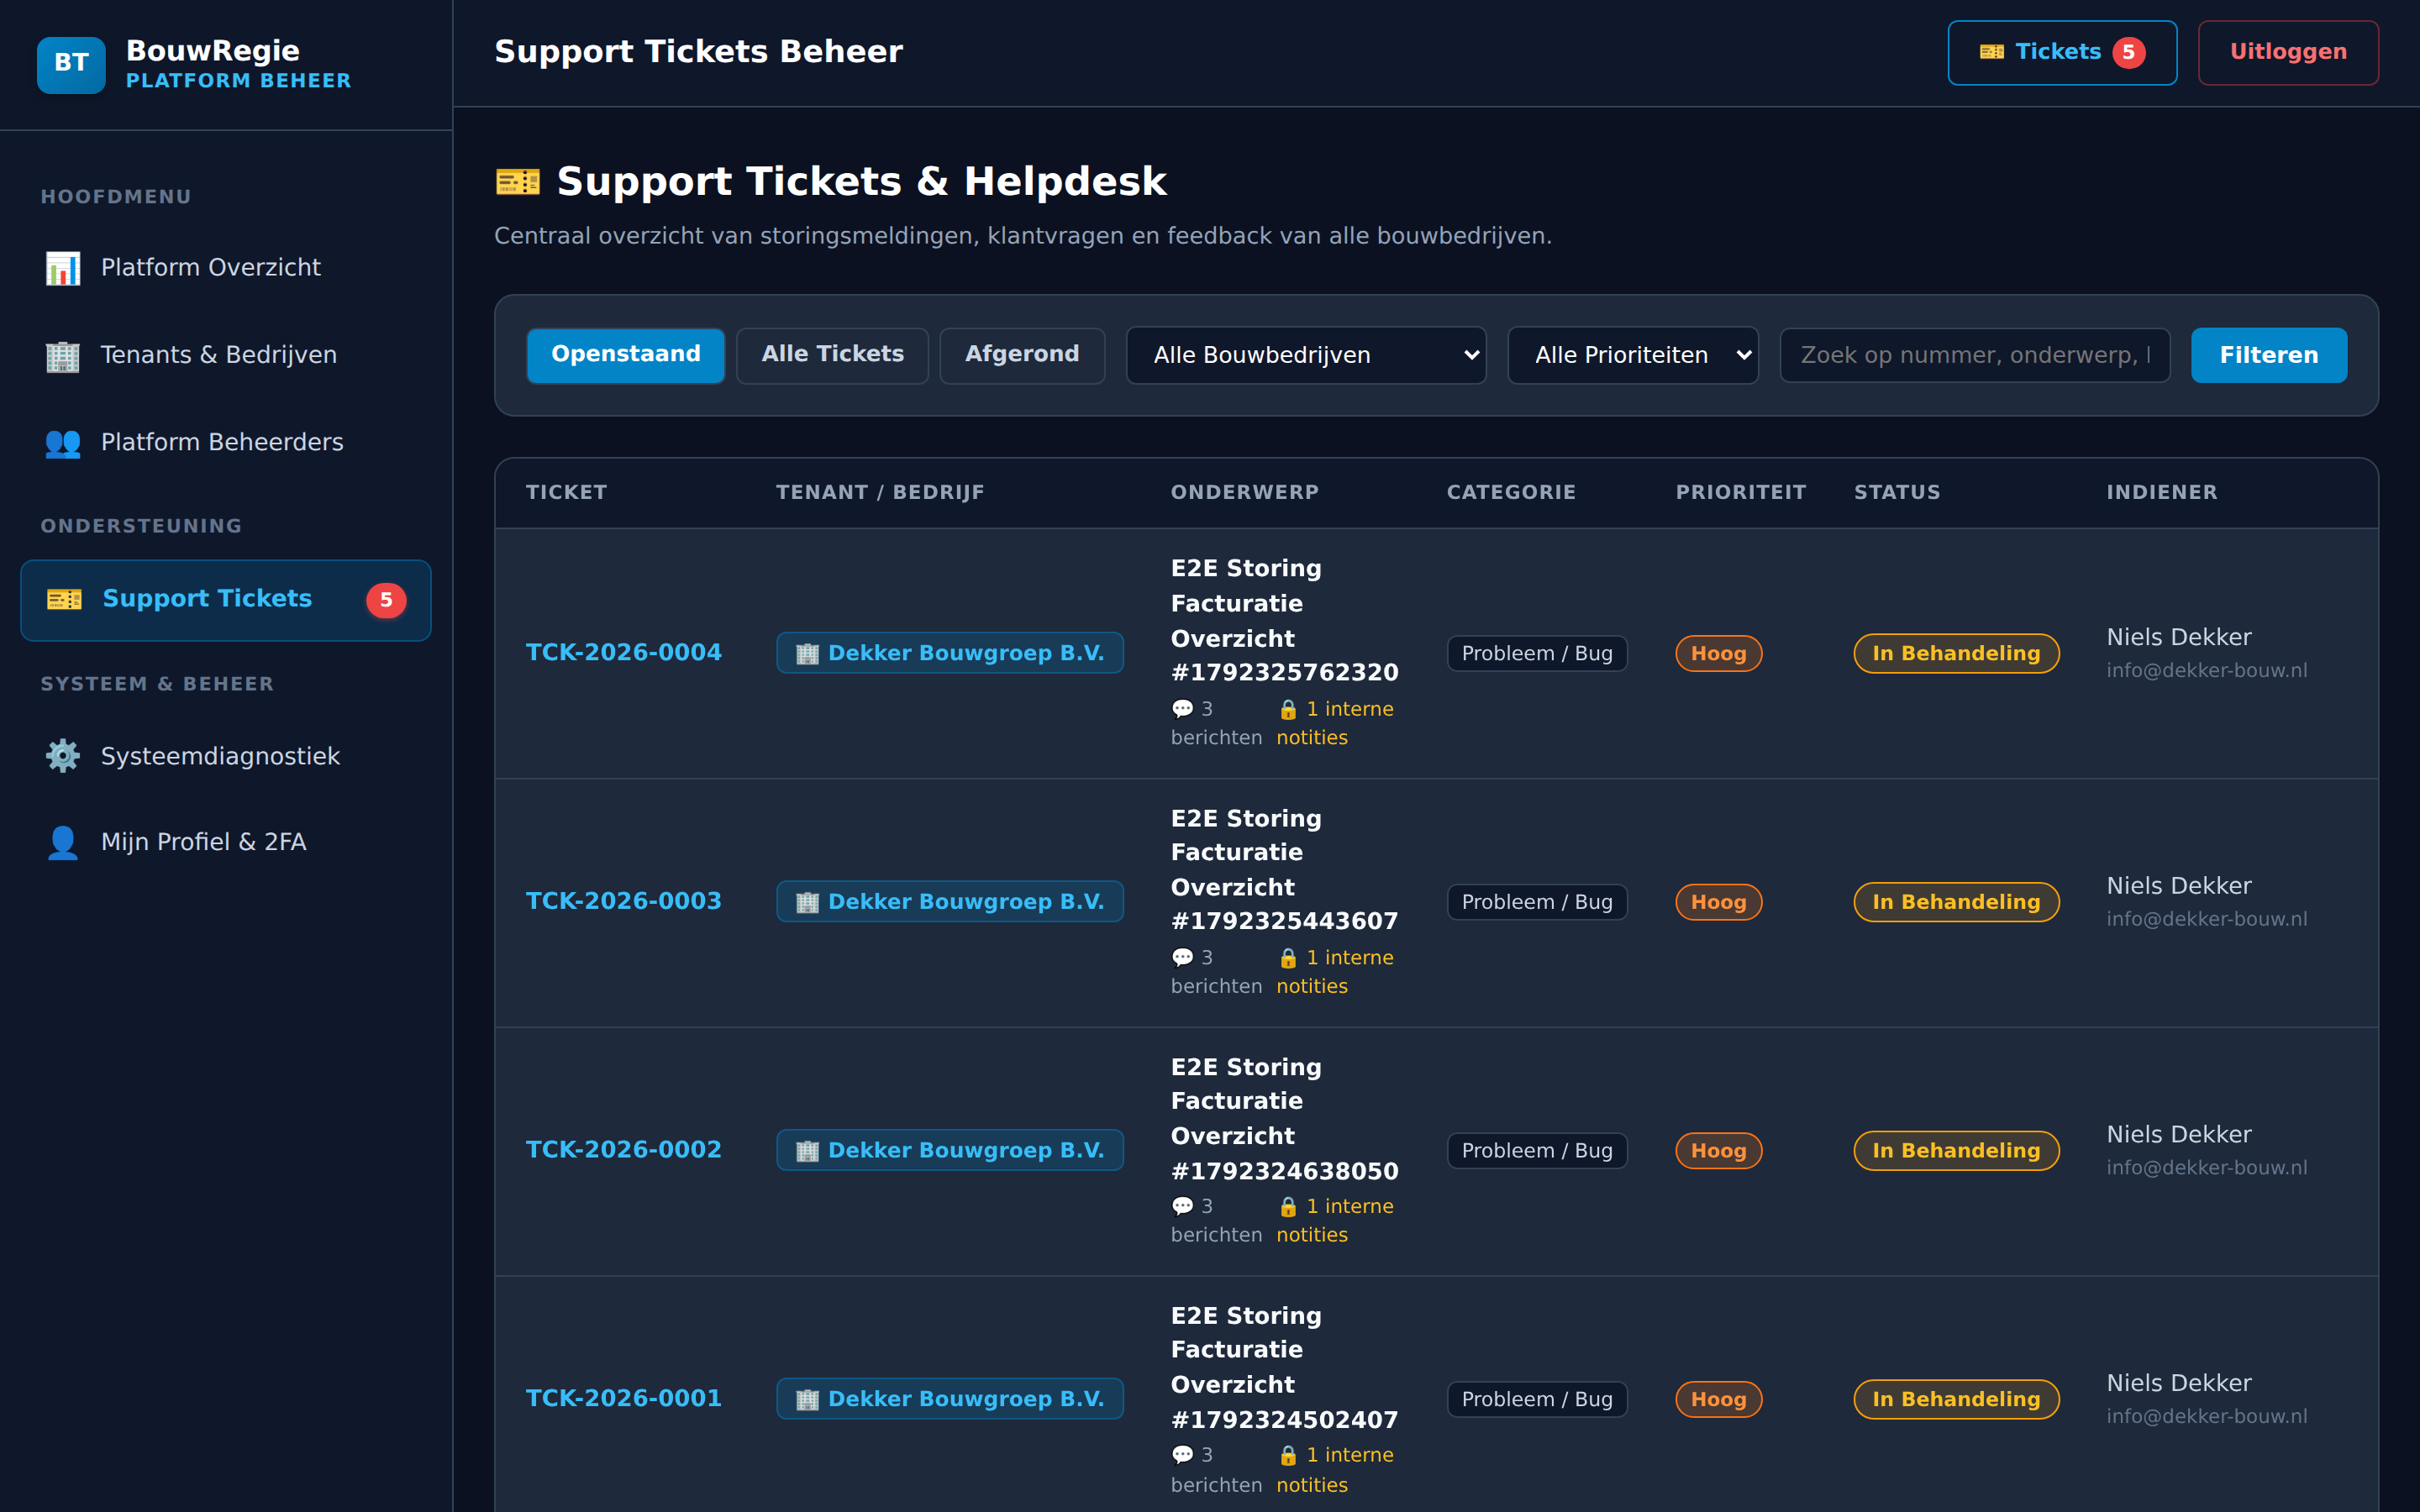Image resolution: width=2420 pixels, height=1512 pixels.
Task: Open ticket link TCK-2026-0002
Action: (624, 1150)
